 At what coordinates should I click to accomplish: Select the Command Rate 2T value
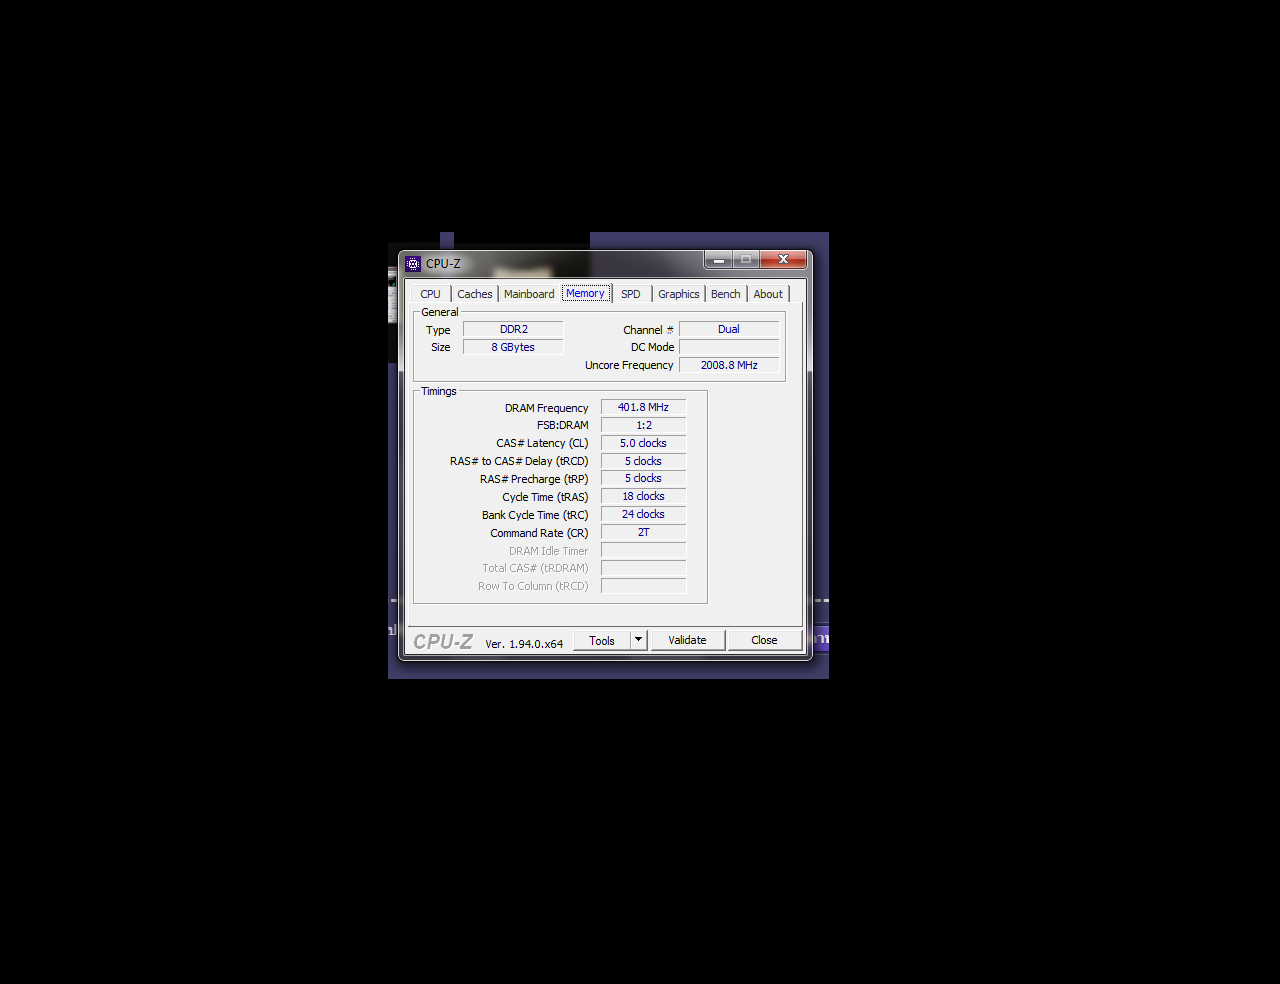(x=644, y=532)
